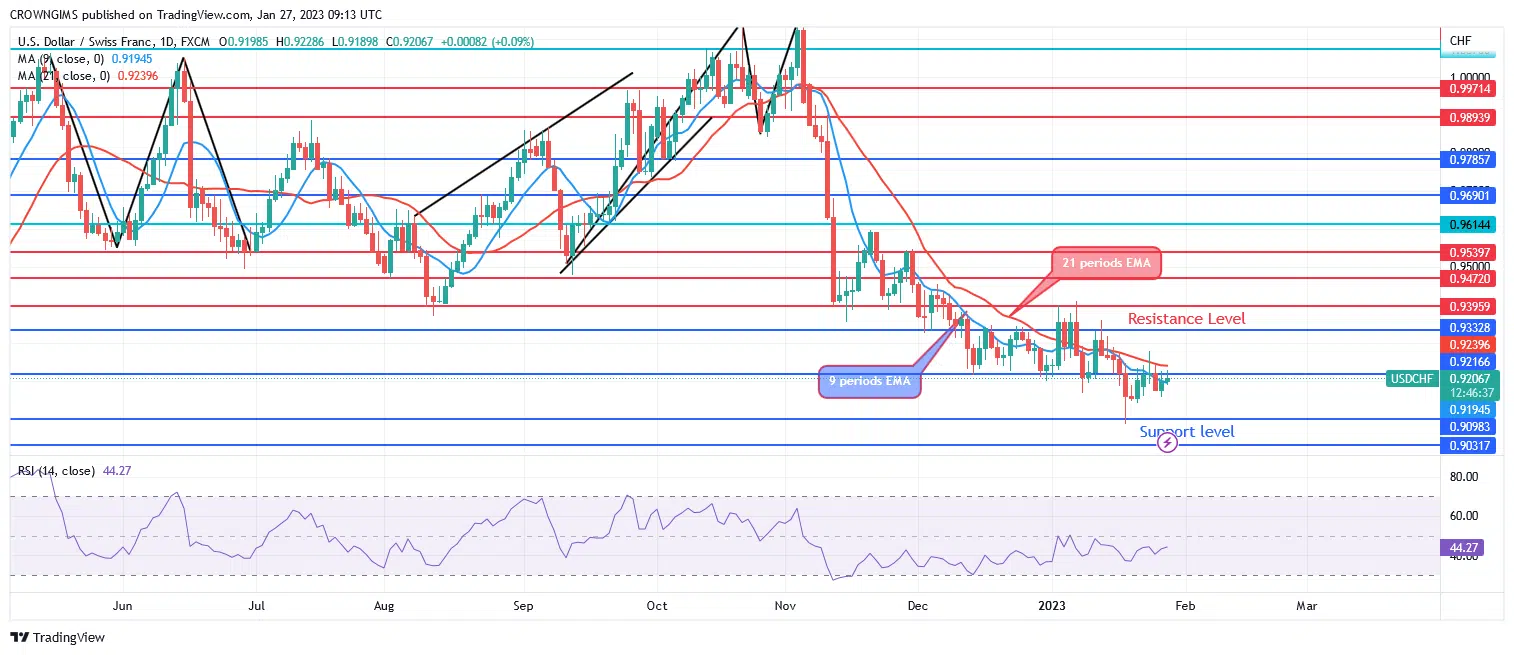Click the Support level text annotation
This screenshot has height=655, width=1514.
[x=1187, y=432]
